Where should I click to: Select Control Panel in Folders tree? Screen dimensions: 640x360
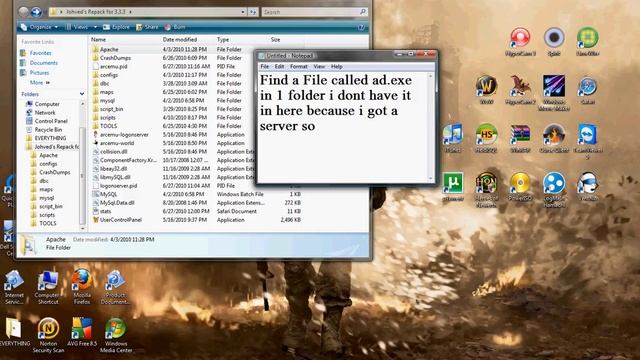(47, 121)
